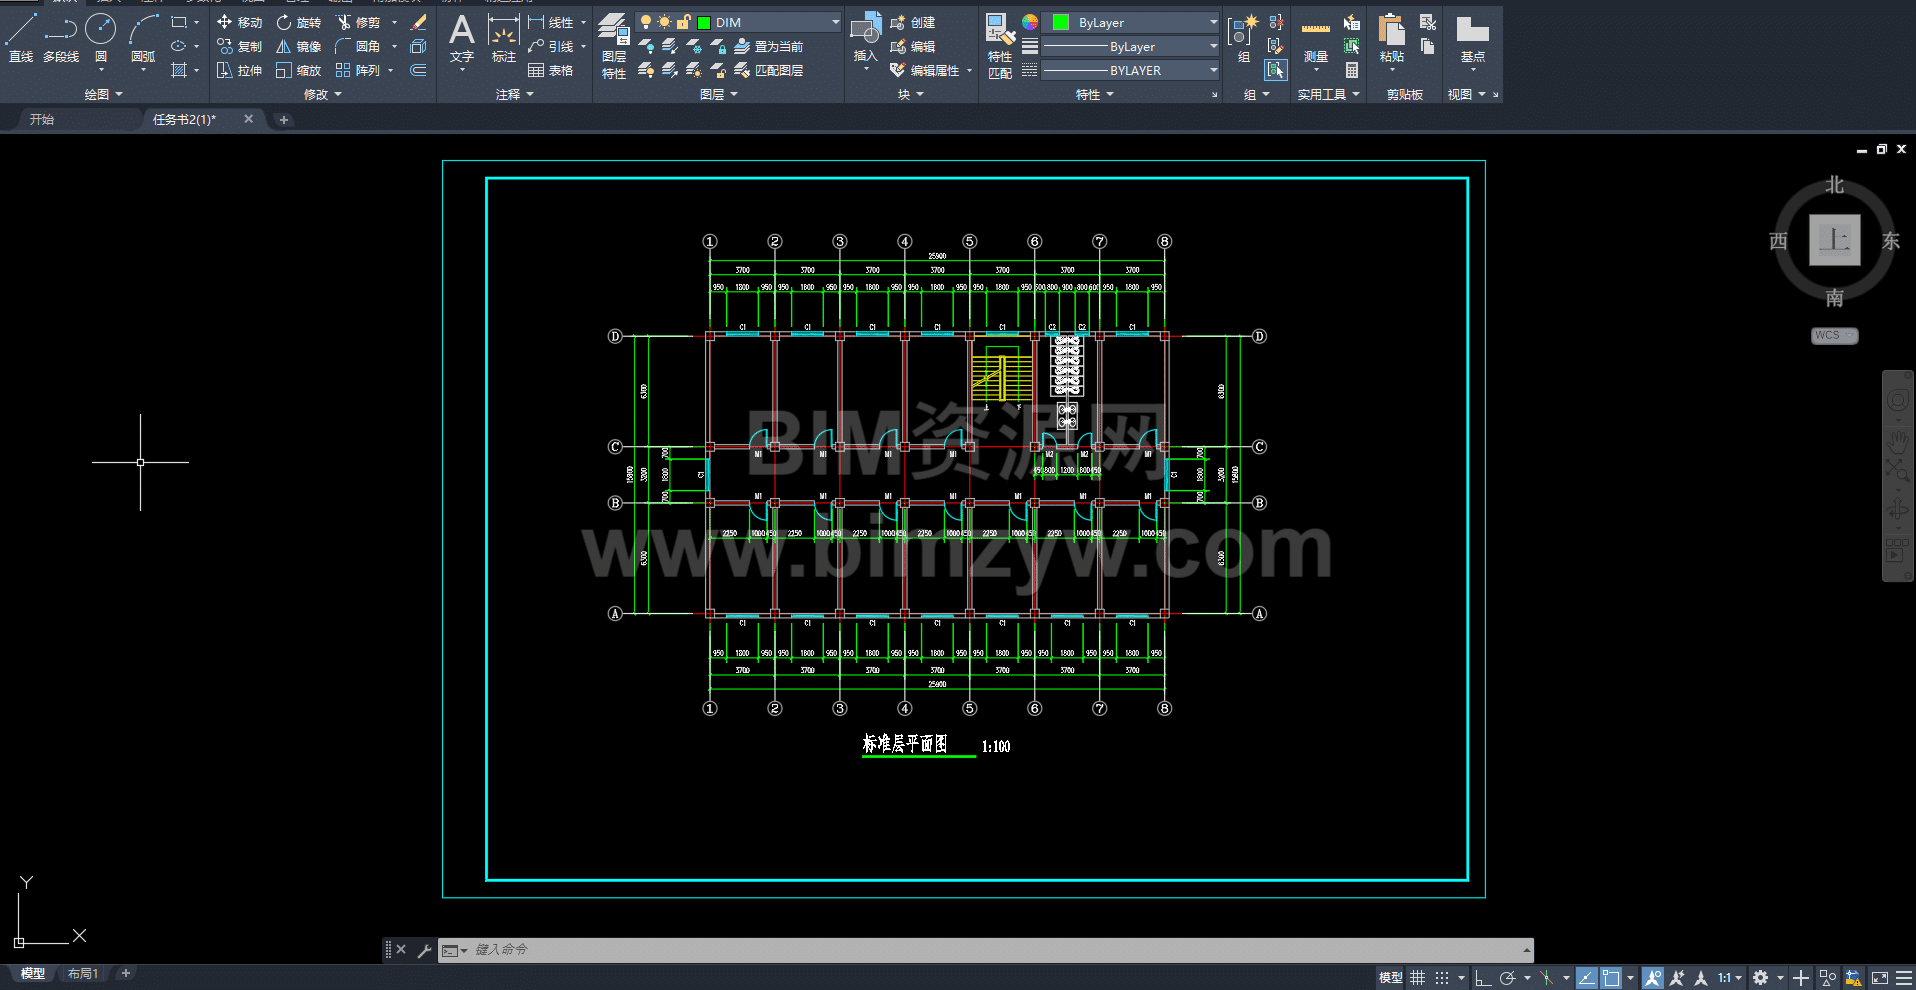Select the Circle (圆) tool
The height and width of the screenshot is (990, 1916).
pyautogui.click(x=101, y=38)
